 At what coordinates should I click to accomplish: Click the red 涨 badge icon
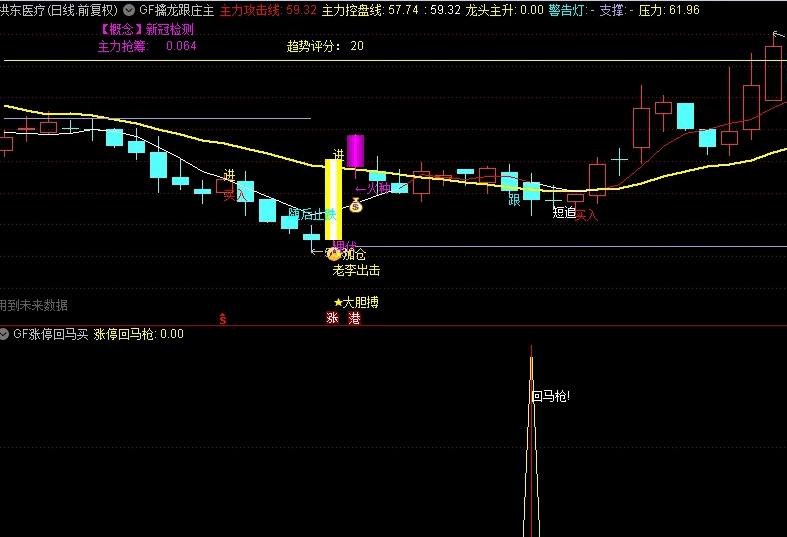coord(332,318)
